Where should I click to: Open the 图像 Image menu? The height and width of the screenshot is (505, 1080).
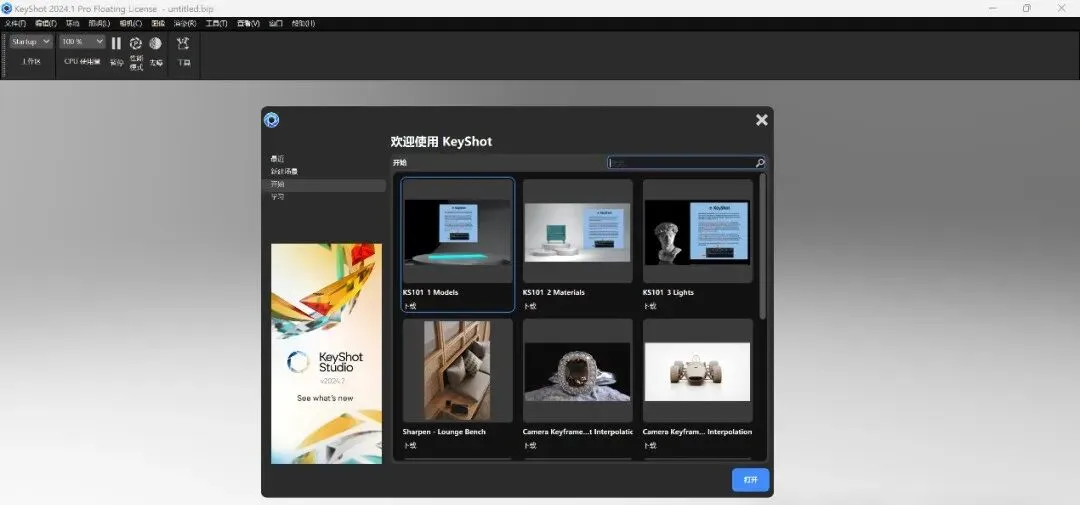(158, 23)
